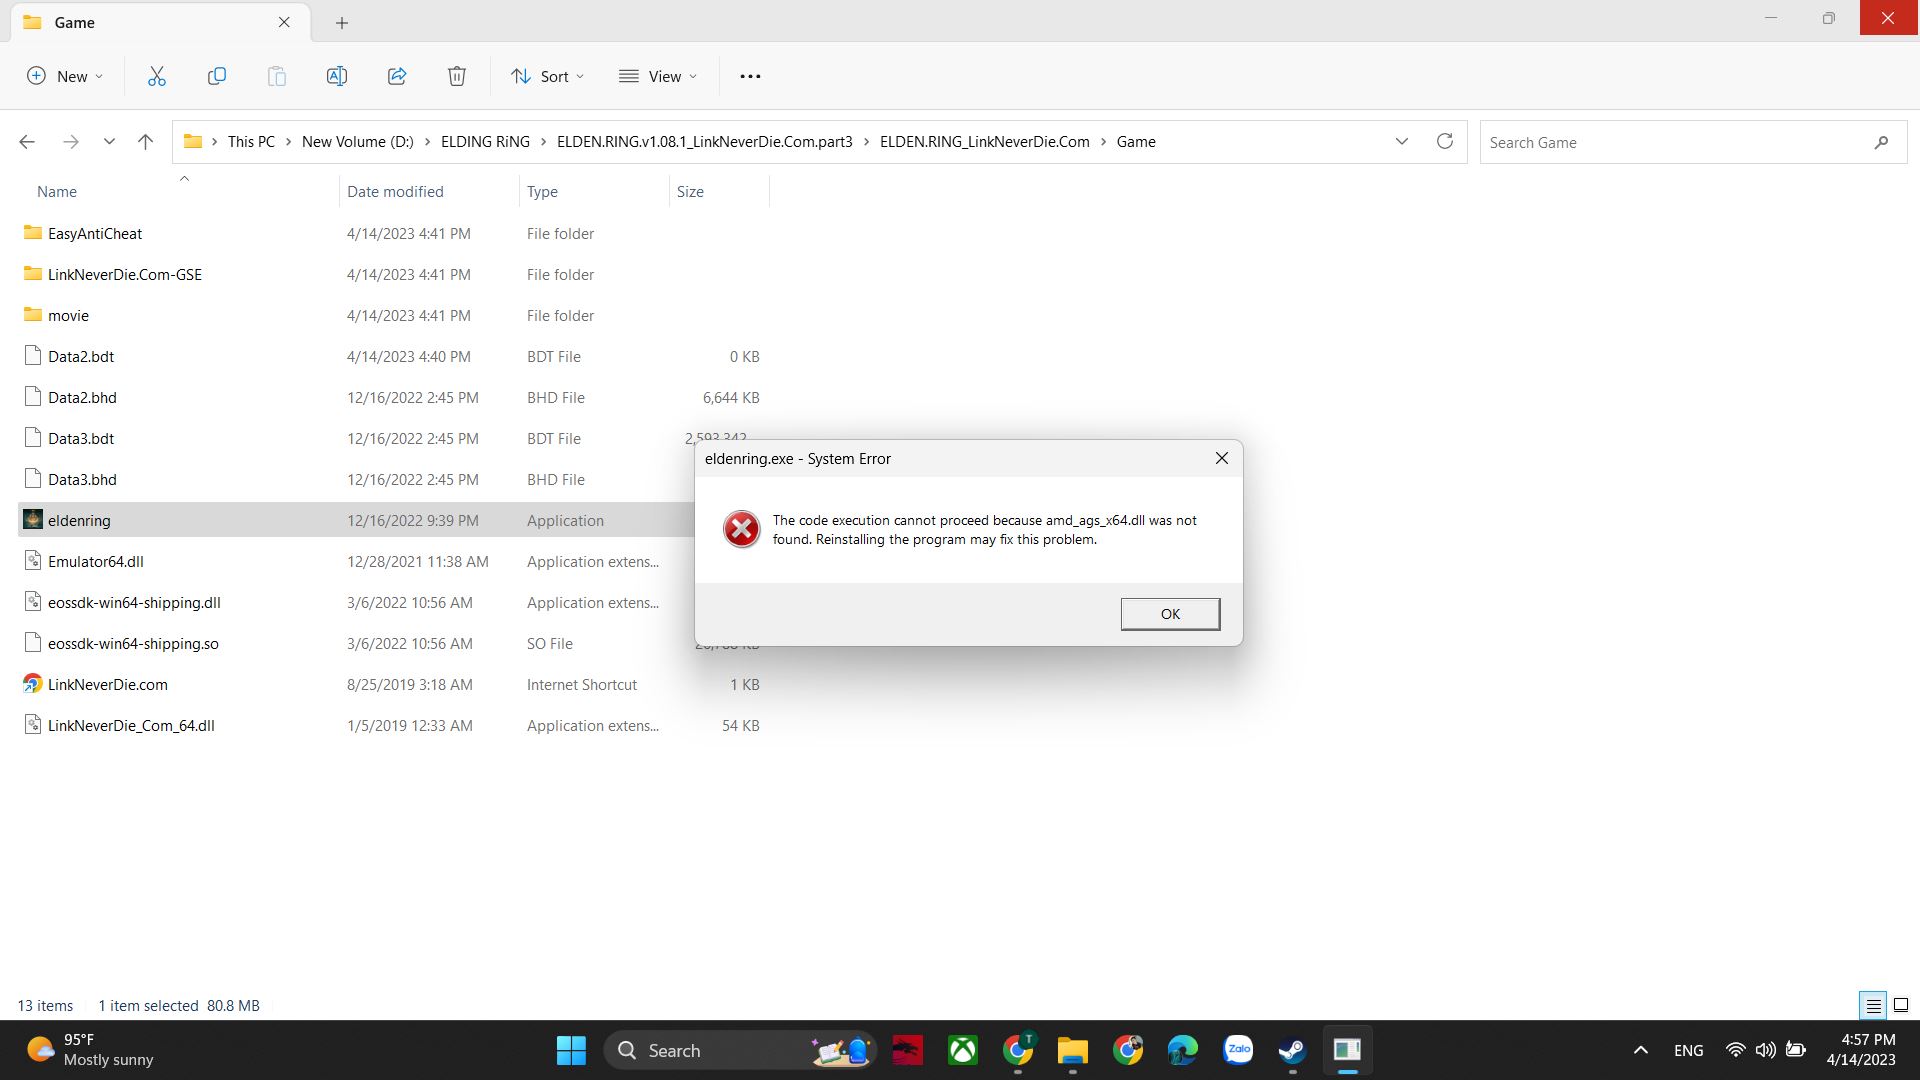This screenshot has height=1080, width=1920.
Task: Click the Rename icon in toolbar
Action: [x=337, y=76]
